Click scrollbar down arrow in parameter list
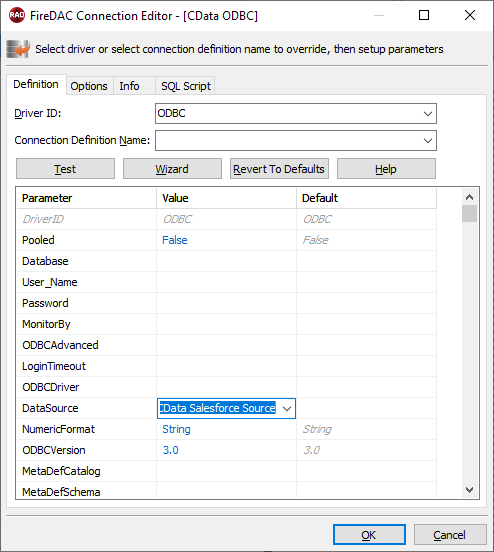The width and height of the screenshot is (494, 552). [x=469, y=489]
